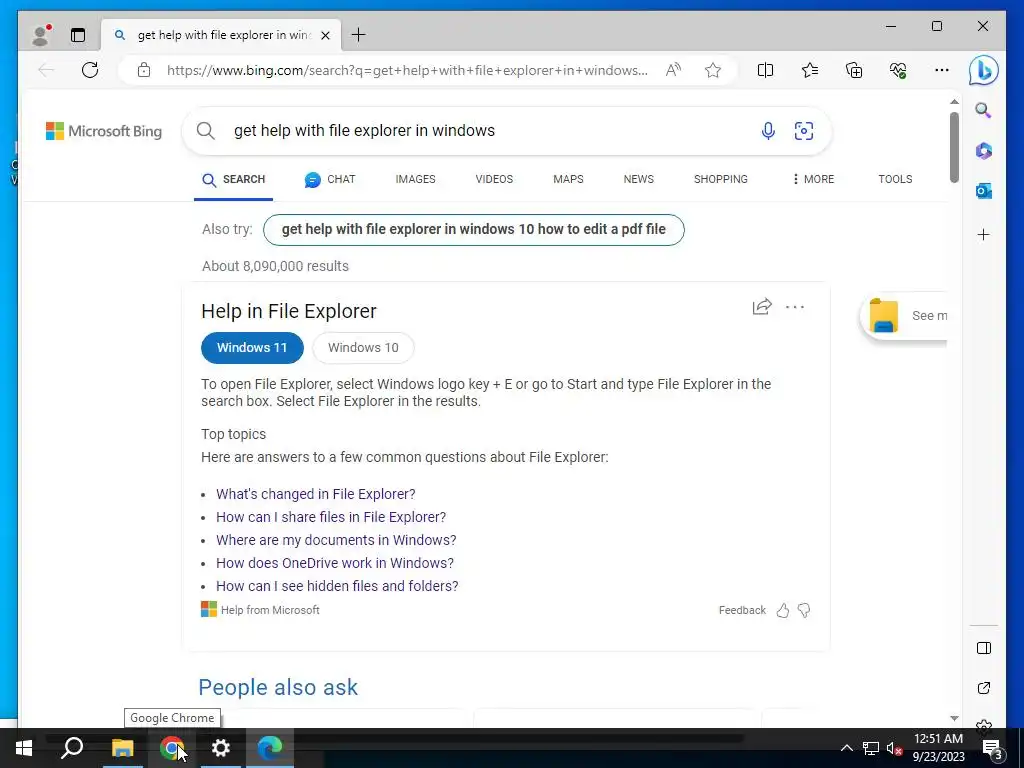The height and width of the screenshot is (768, 1024).
Task: Add this page to favorites star
Action: point(713,70)
